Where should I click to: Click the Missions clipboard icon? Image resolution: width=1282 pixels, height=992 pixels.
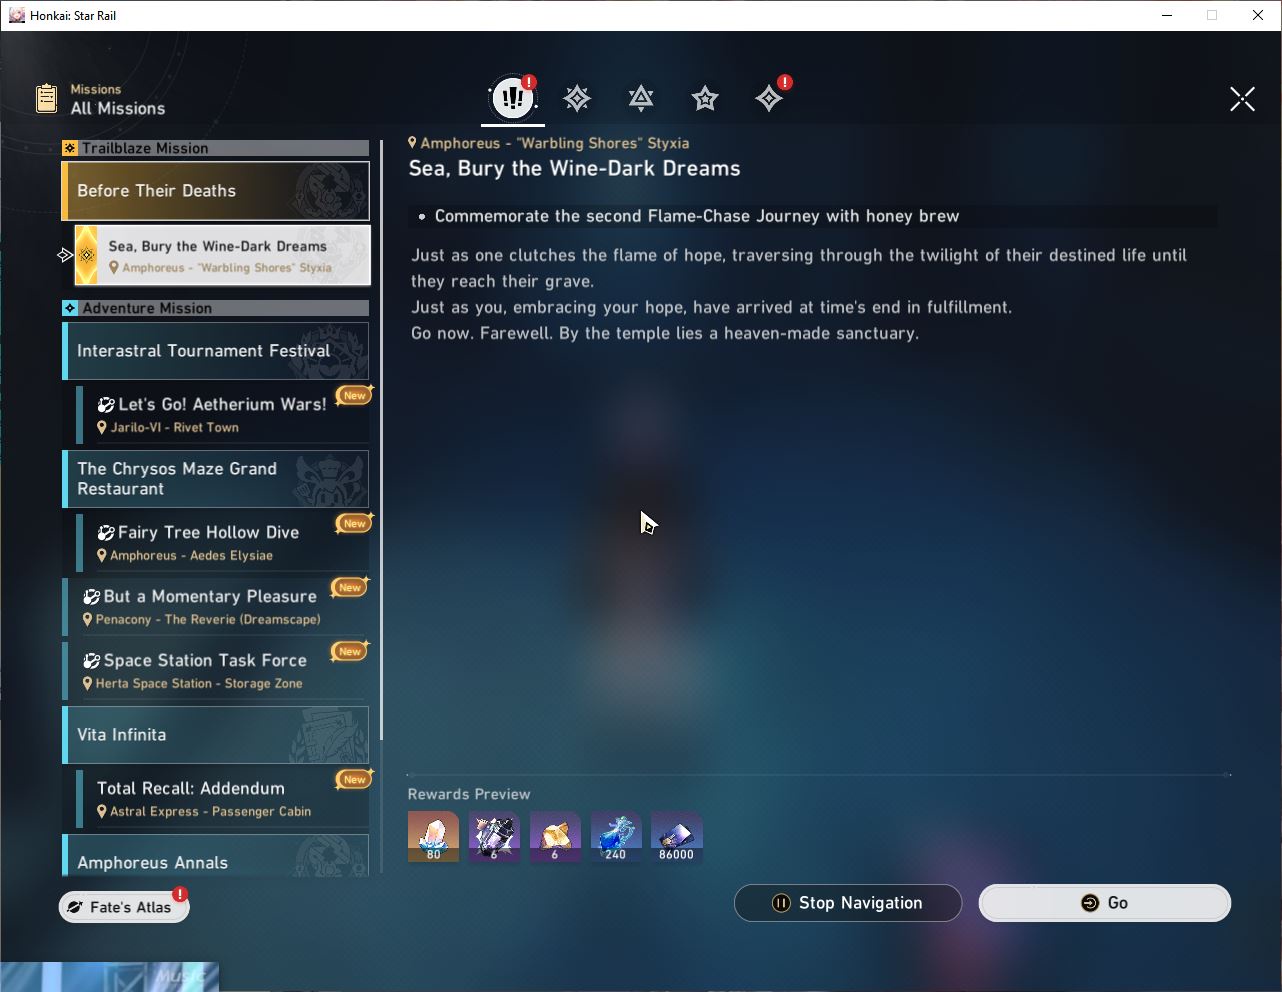[47, 98]
